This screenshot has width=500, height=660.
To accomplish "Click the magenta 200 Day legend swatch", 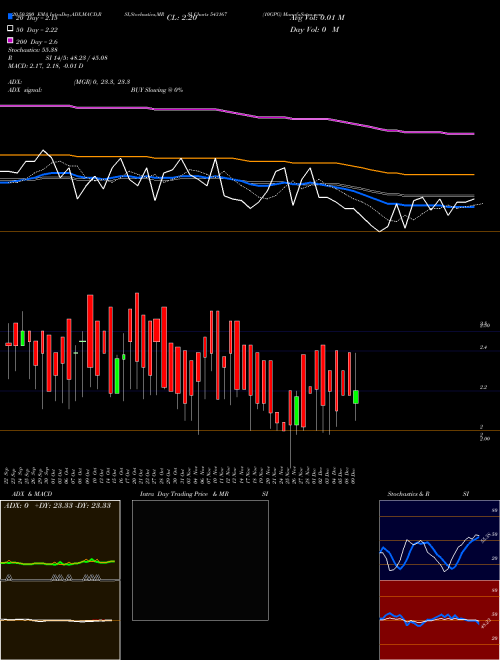I will 10,40.
